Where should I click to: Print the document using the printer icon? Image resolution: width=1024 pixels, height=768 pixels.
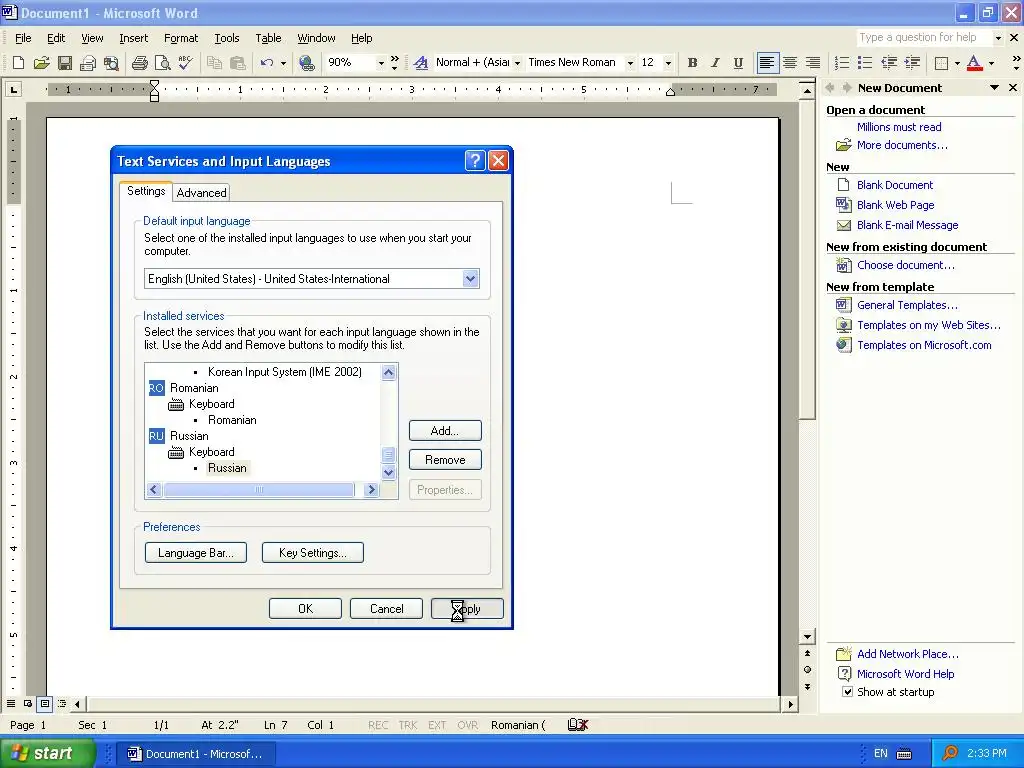point(140,63)
